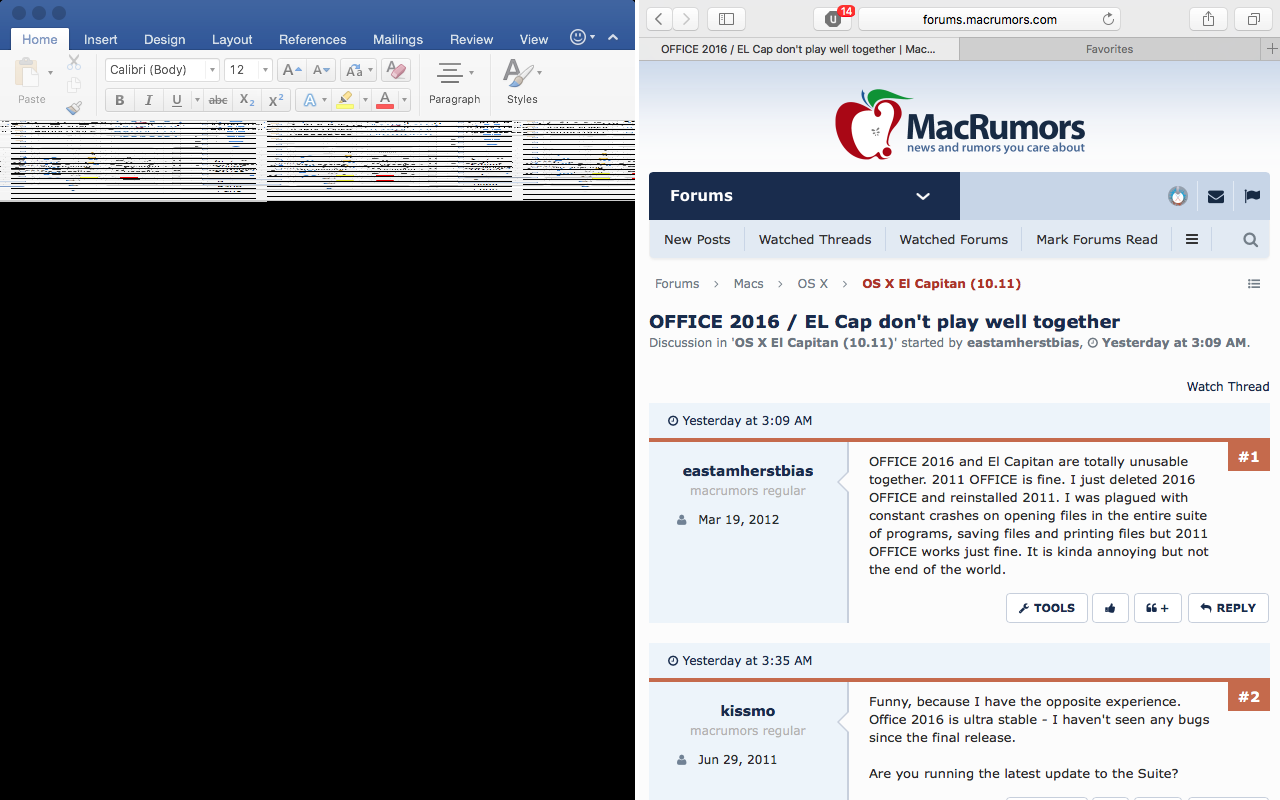
Task: Apply red font color
Action: 385,100
